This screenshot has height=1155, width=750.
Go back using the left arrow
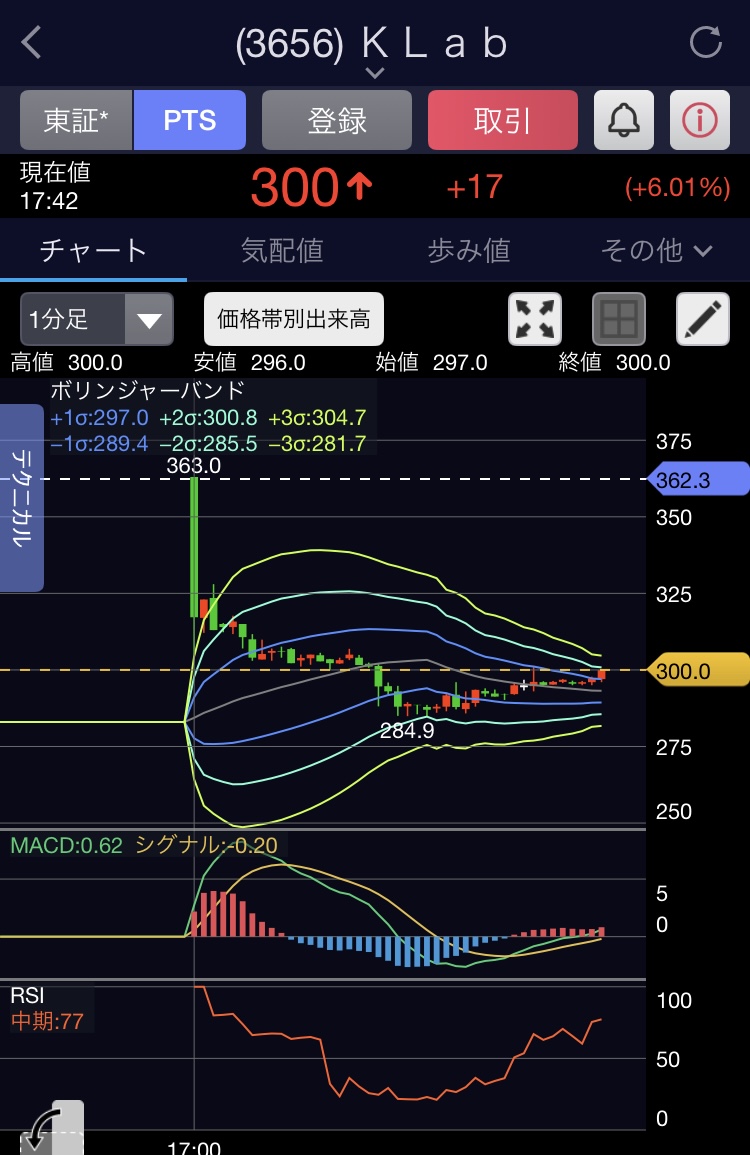[x=31, y=43]
